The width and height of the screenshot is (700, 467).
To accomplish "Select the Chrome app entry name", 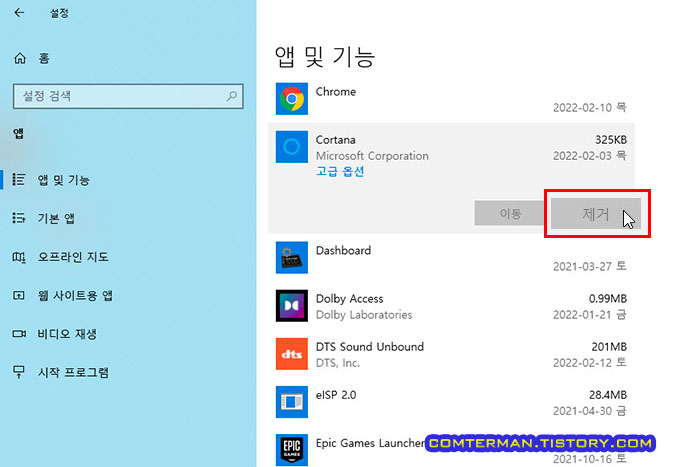I will pyautogui.click(x=336, y=92).
